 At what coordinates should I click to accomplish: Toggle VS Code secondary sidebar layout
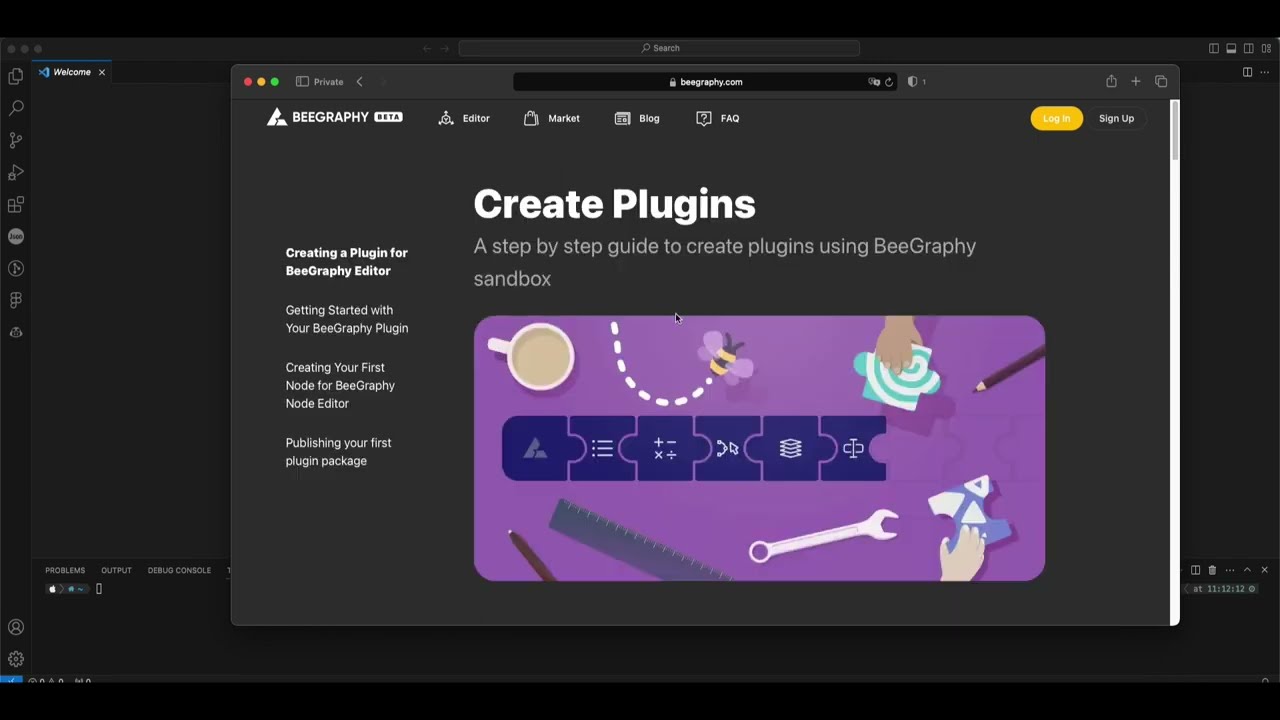click(x=1249, y=48)
